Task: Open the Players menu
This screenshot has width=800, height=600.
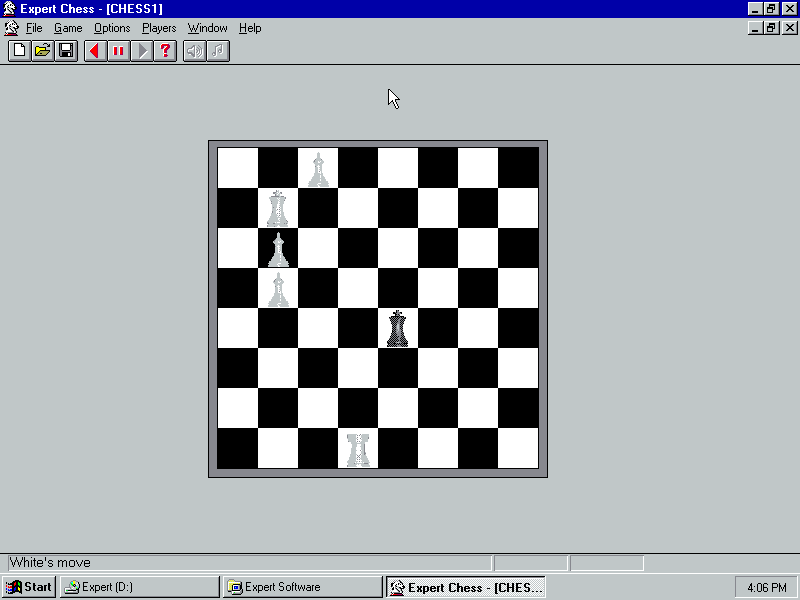Action: pyautogui.click(x=159, y=28)
